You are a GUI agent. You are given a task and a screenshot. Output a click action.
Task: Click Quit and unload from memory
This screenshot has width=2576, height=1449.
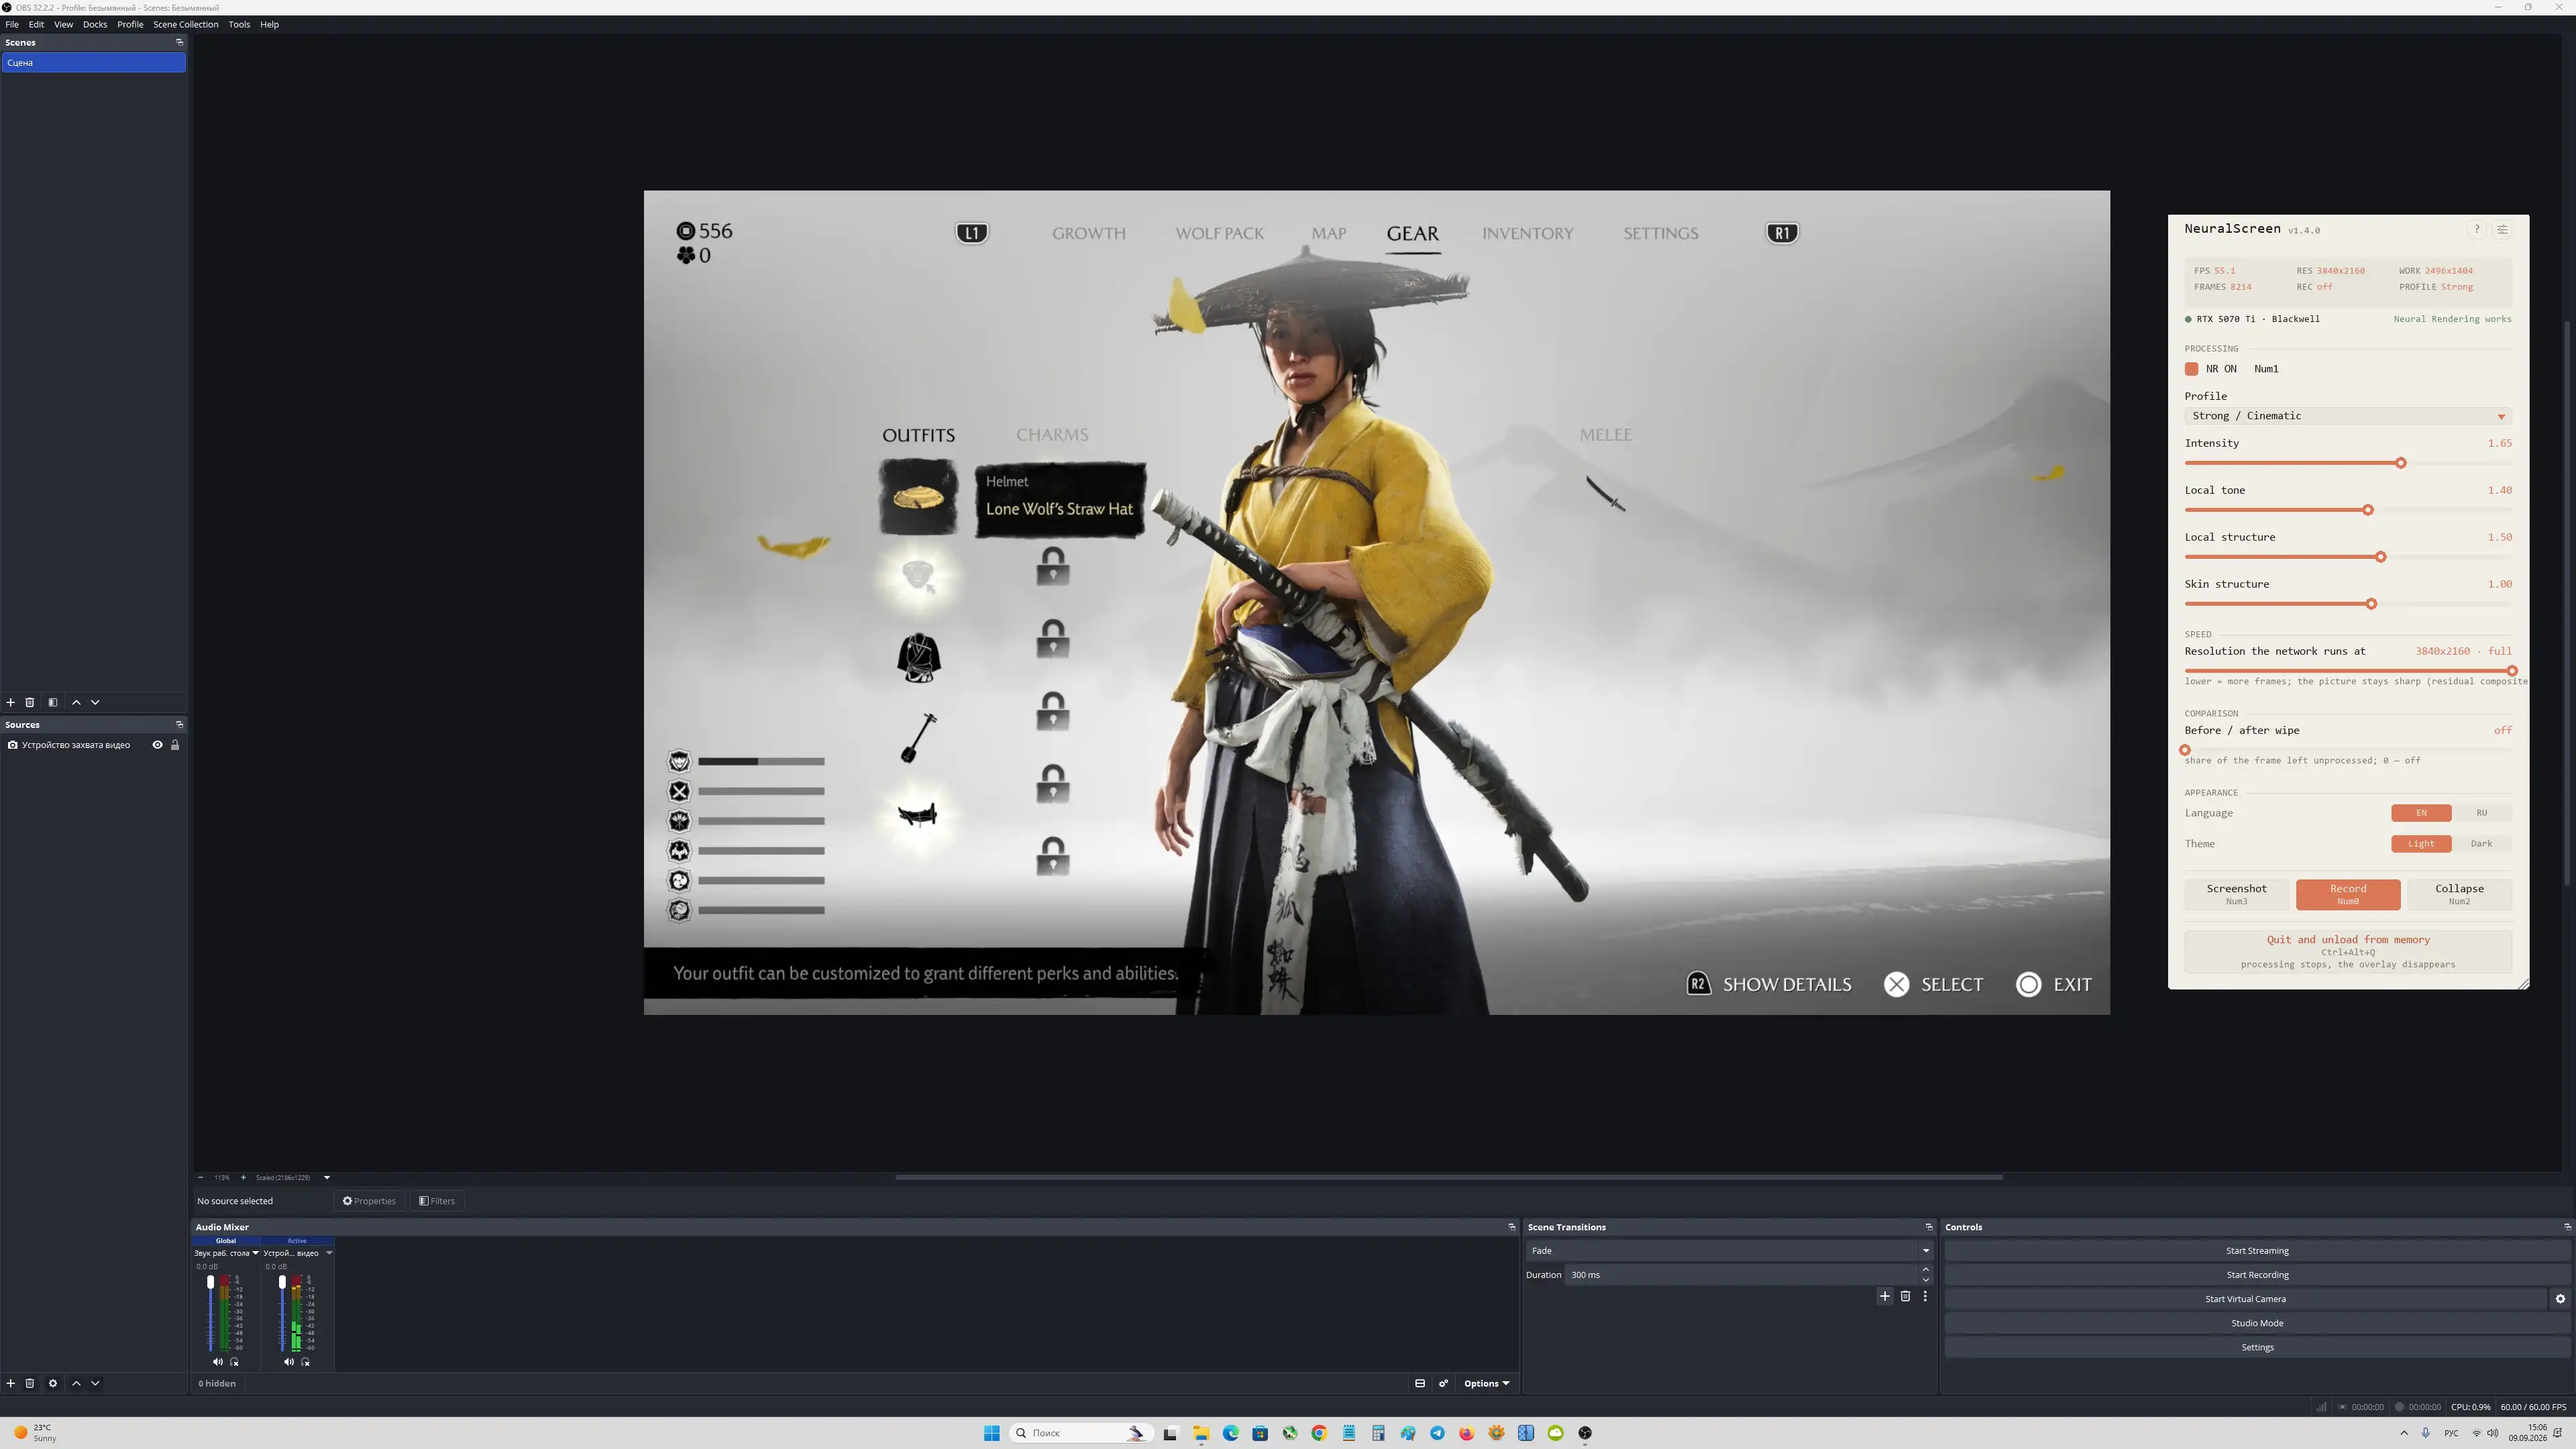pos(2348,951)
